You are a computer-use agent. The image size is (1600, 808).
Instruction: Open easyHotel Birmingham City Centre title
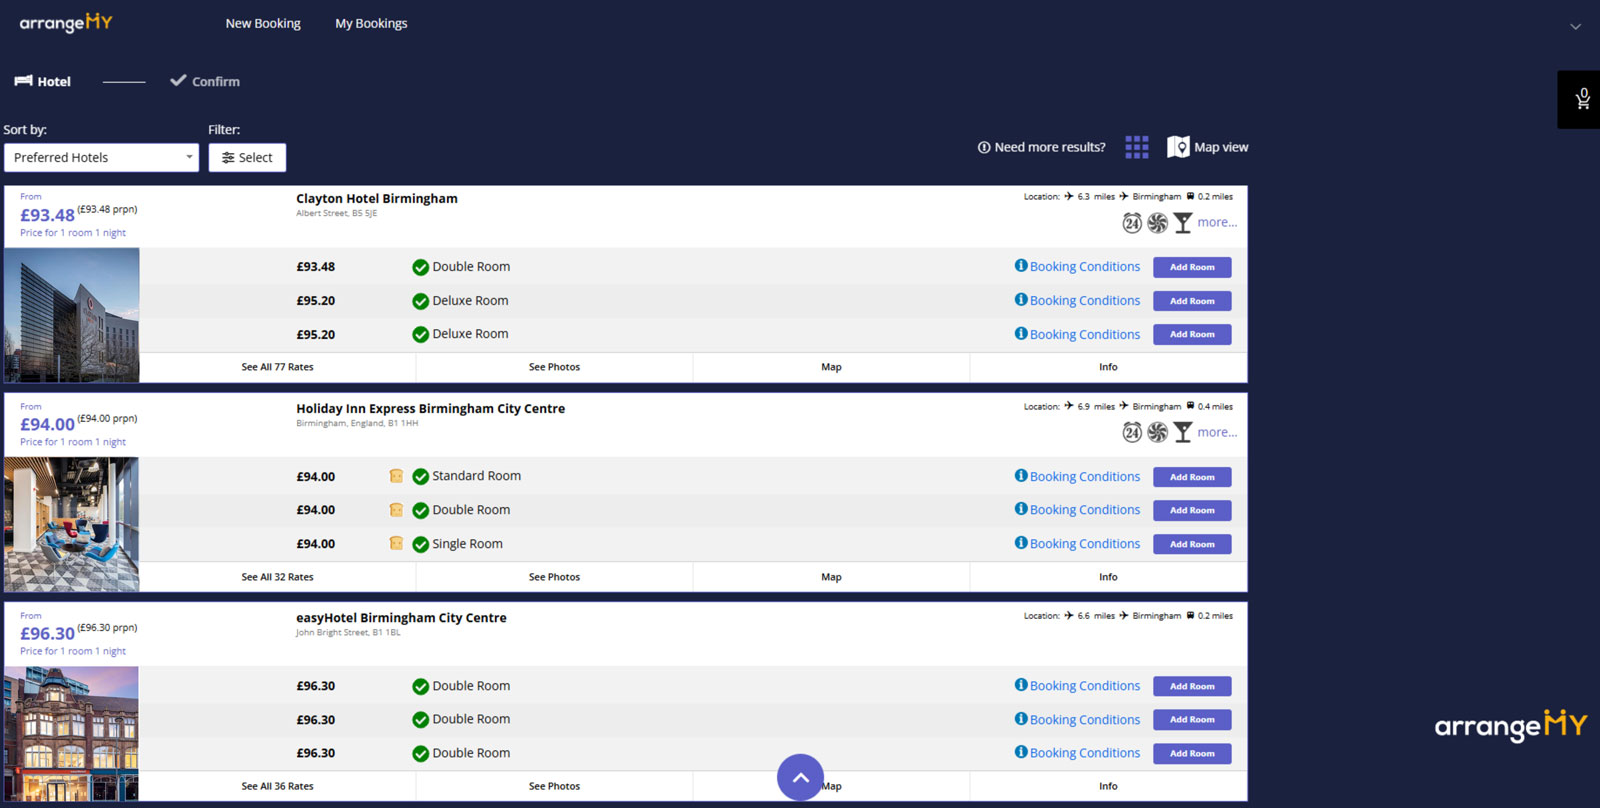(401, 618)
